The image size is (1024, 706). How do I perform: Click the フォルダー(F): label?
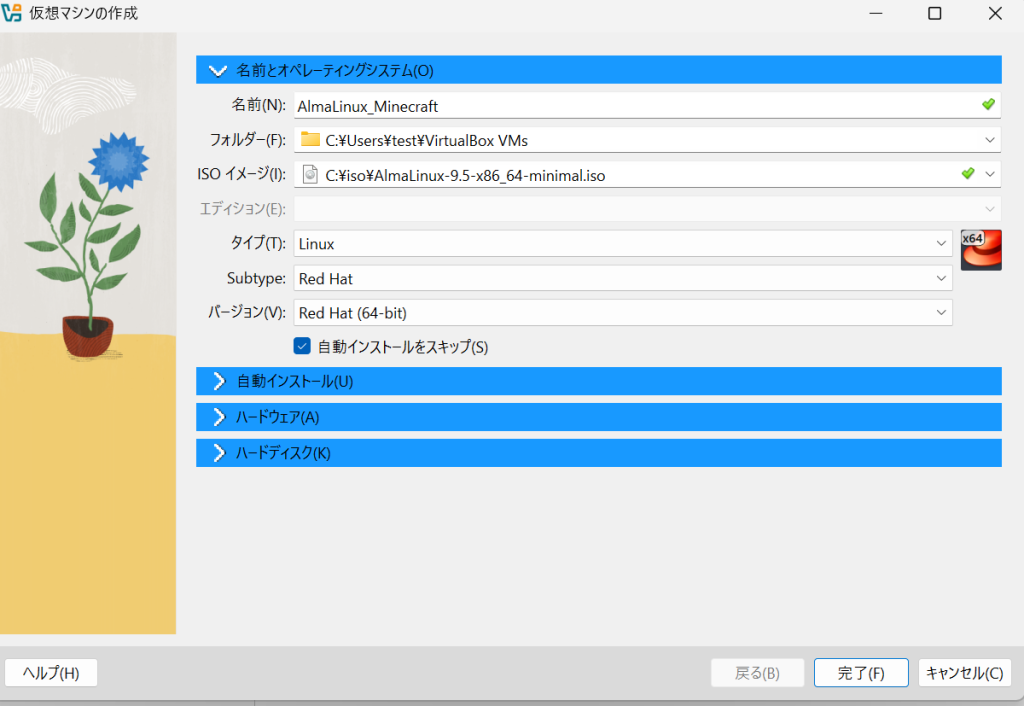tap(248, 139)
